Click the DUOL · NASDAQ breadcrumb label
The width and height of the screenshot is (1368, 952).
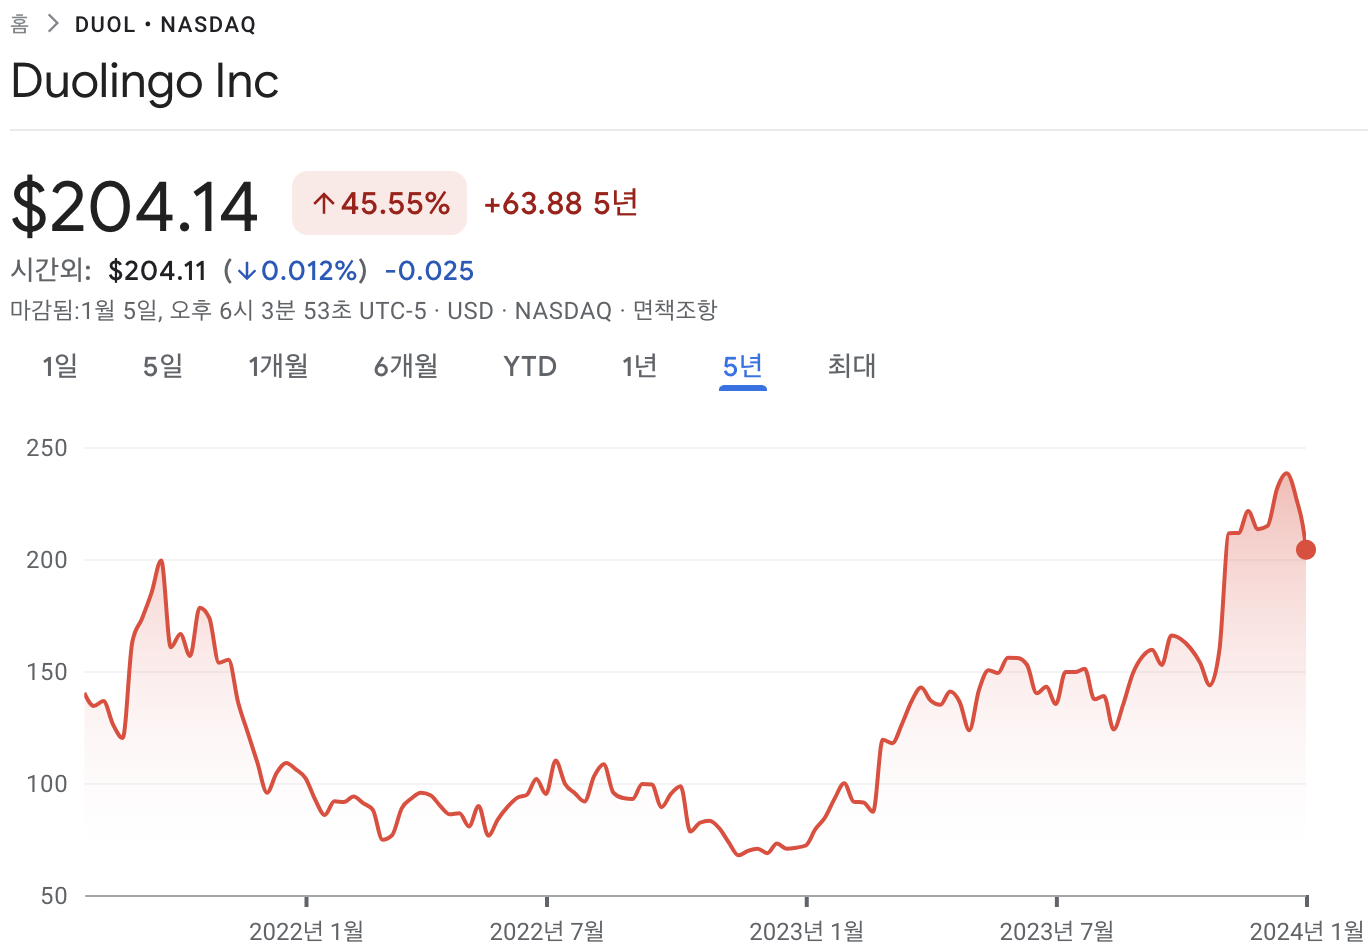[166, 24]
